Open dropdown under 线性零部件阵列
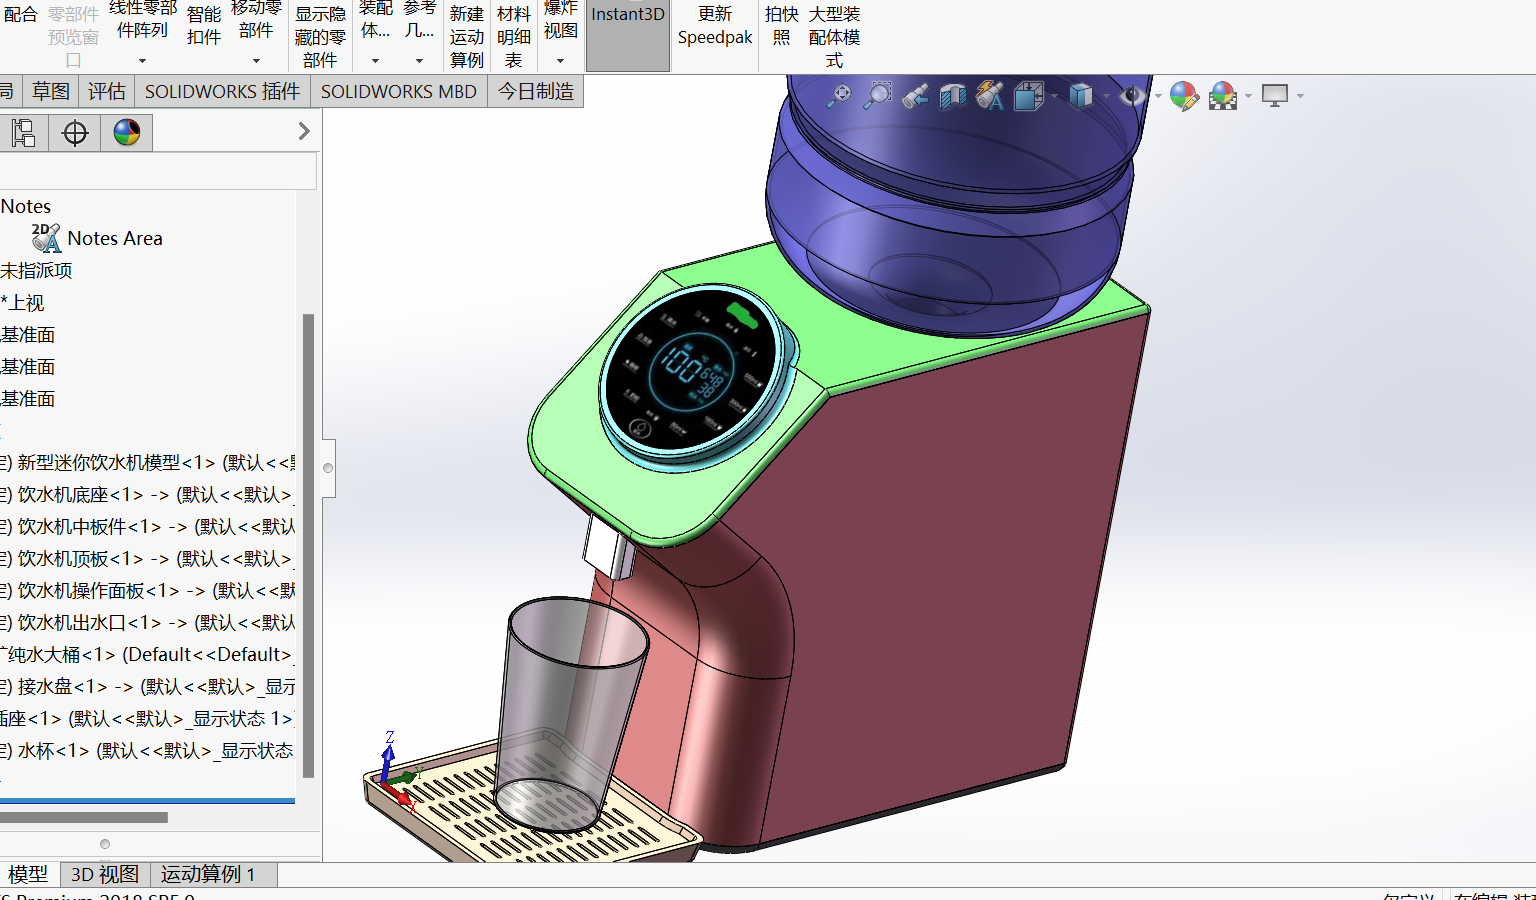This screenshot has height=900, width=1536. (142, 61)
